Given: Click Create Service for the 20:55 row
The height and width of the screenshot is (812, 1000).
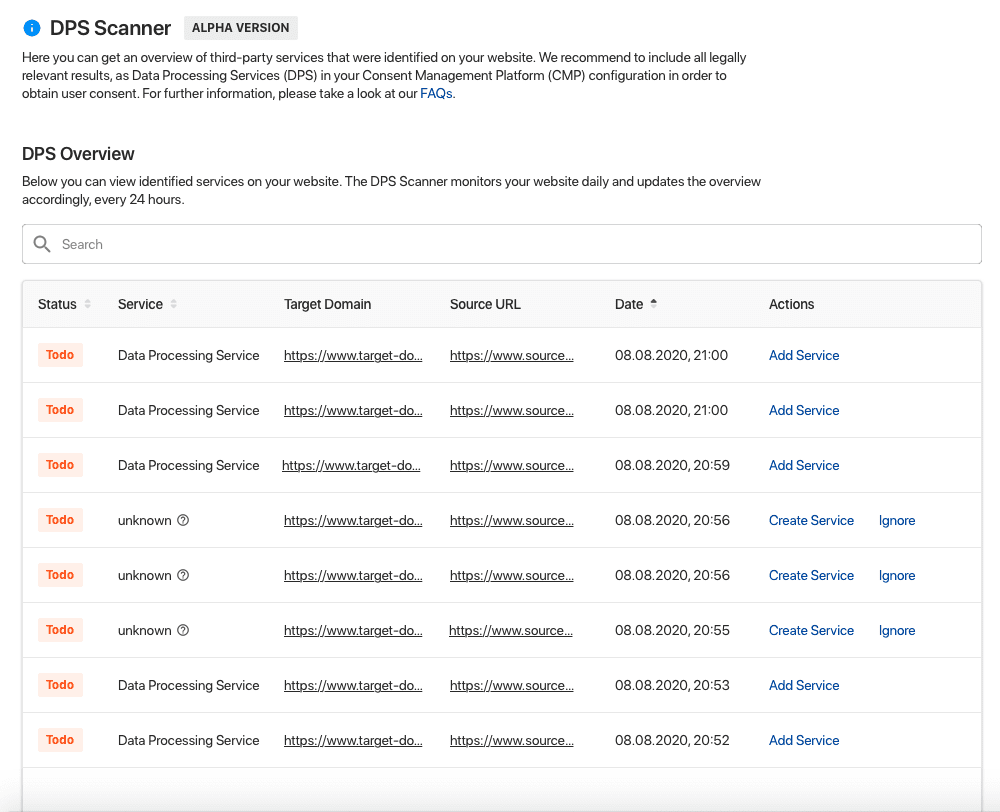Looking at the screenshot, I should [x=811, y=630].
